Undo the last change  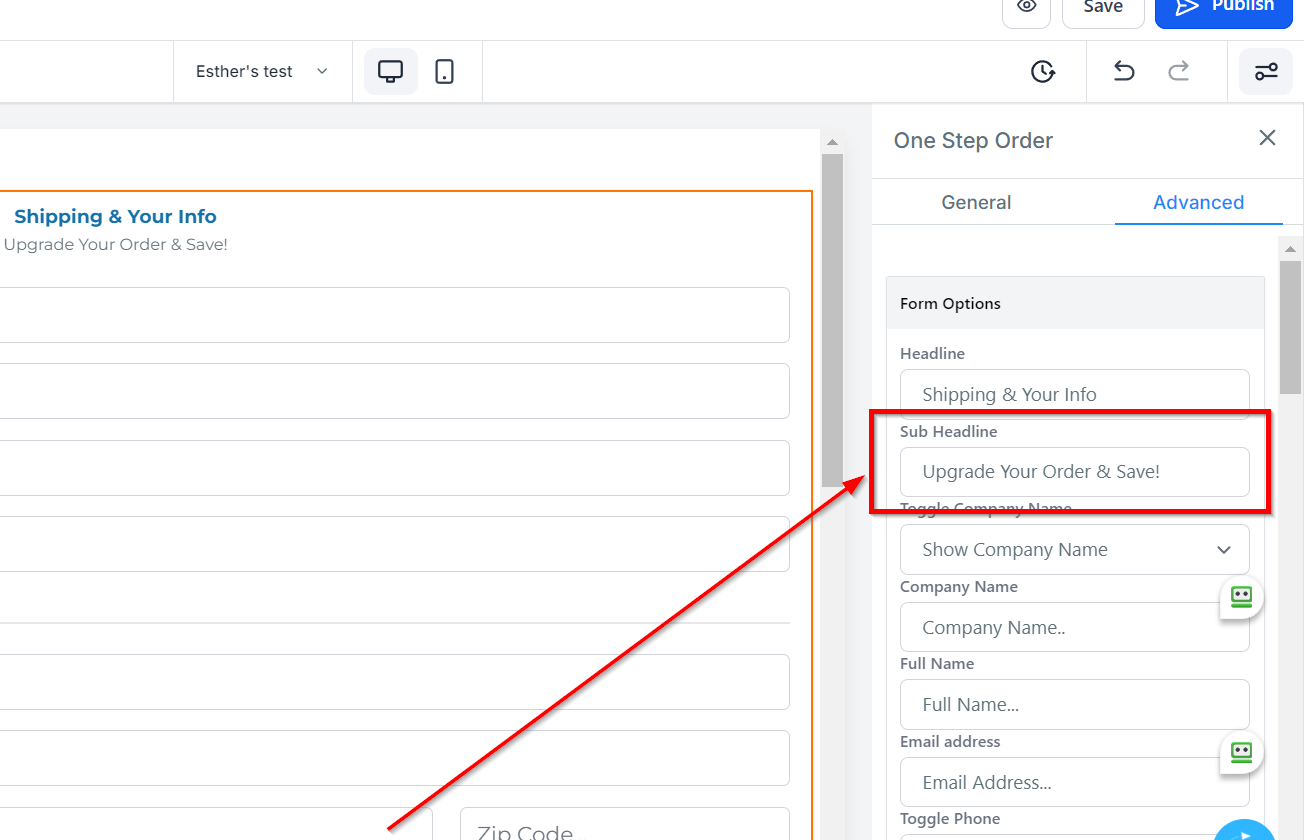point(1124,71)
